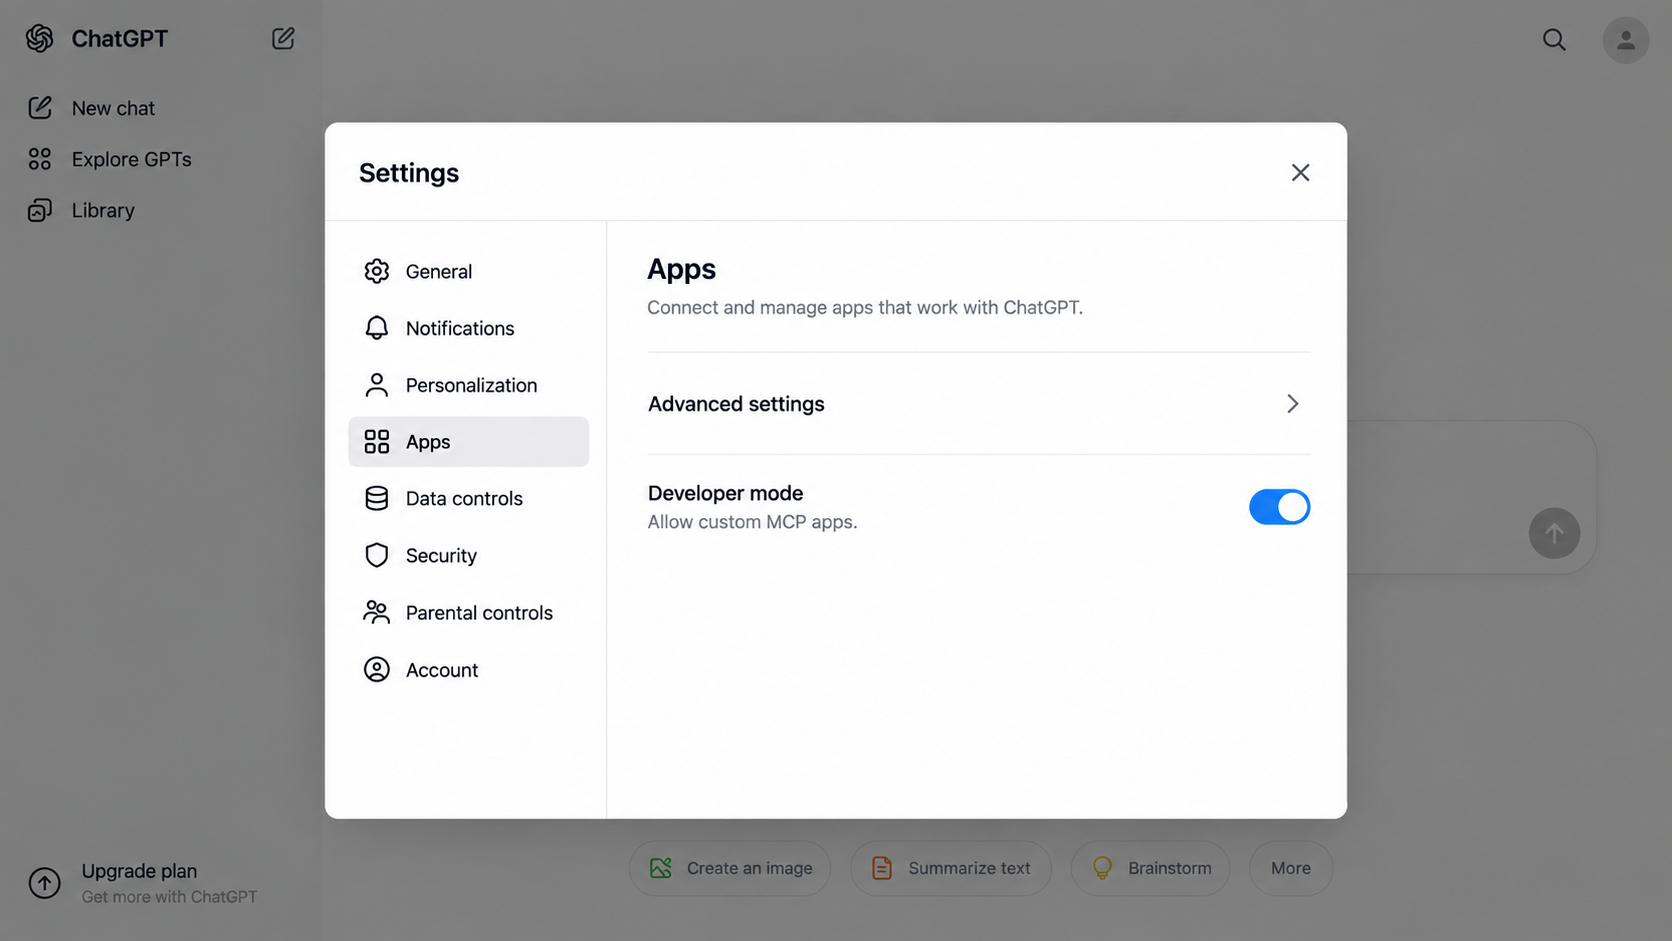Click the Brainstorm lightbulb icon
1672x941 pixels.
[x=1102, y=868]
